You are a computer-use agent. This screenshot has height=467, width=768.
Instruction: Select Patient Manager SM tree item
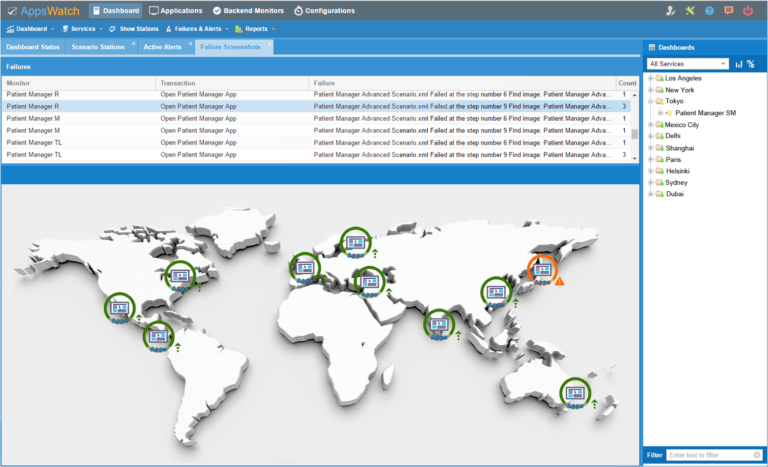705,113
